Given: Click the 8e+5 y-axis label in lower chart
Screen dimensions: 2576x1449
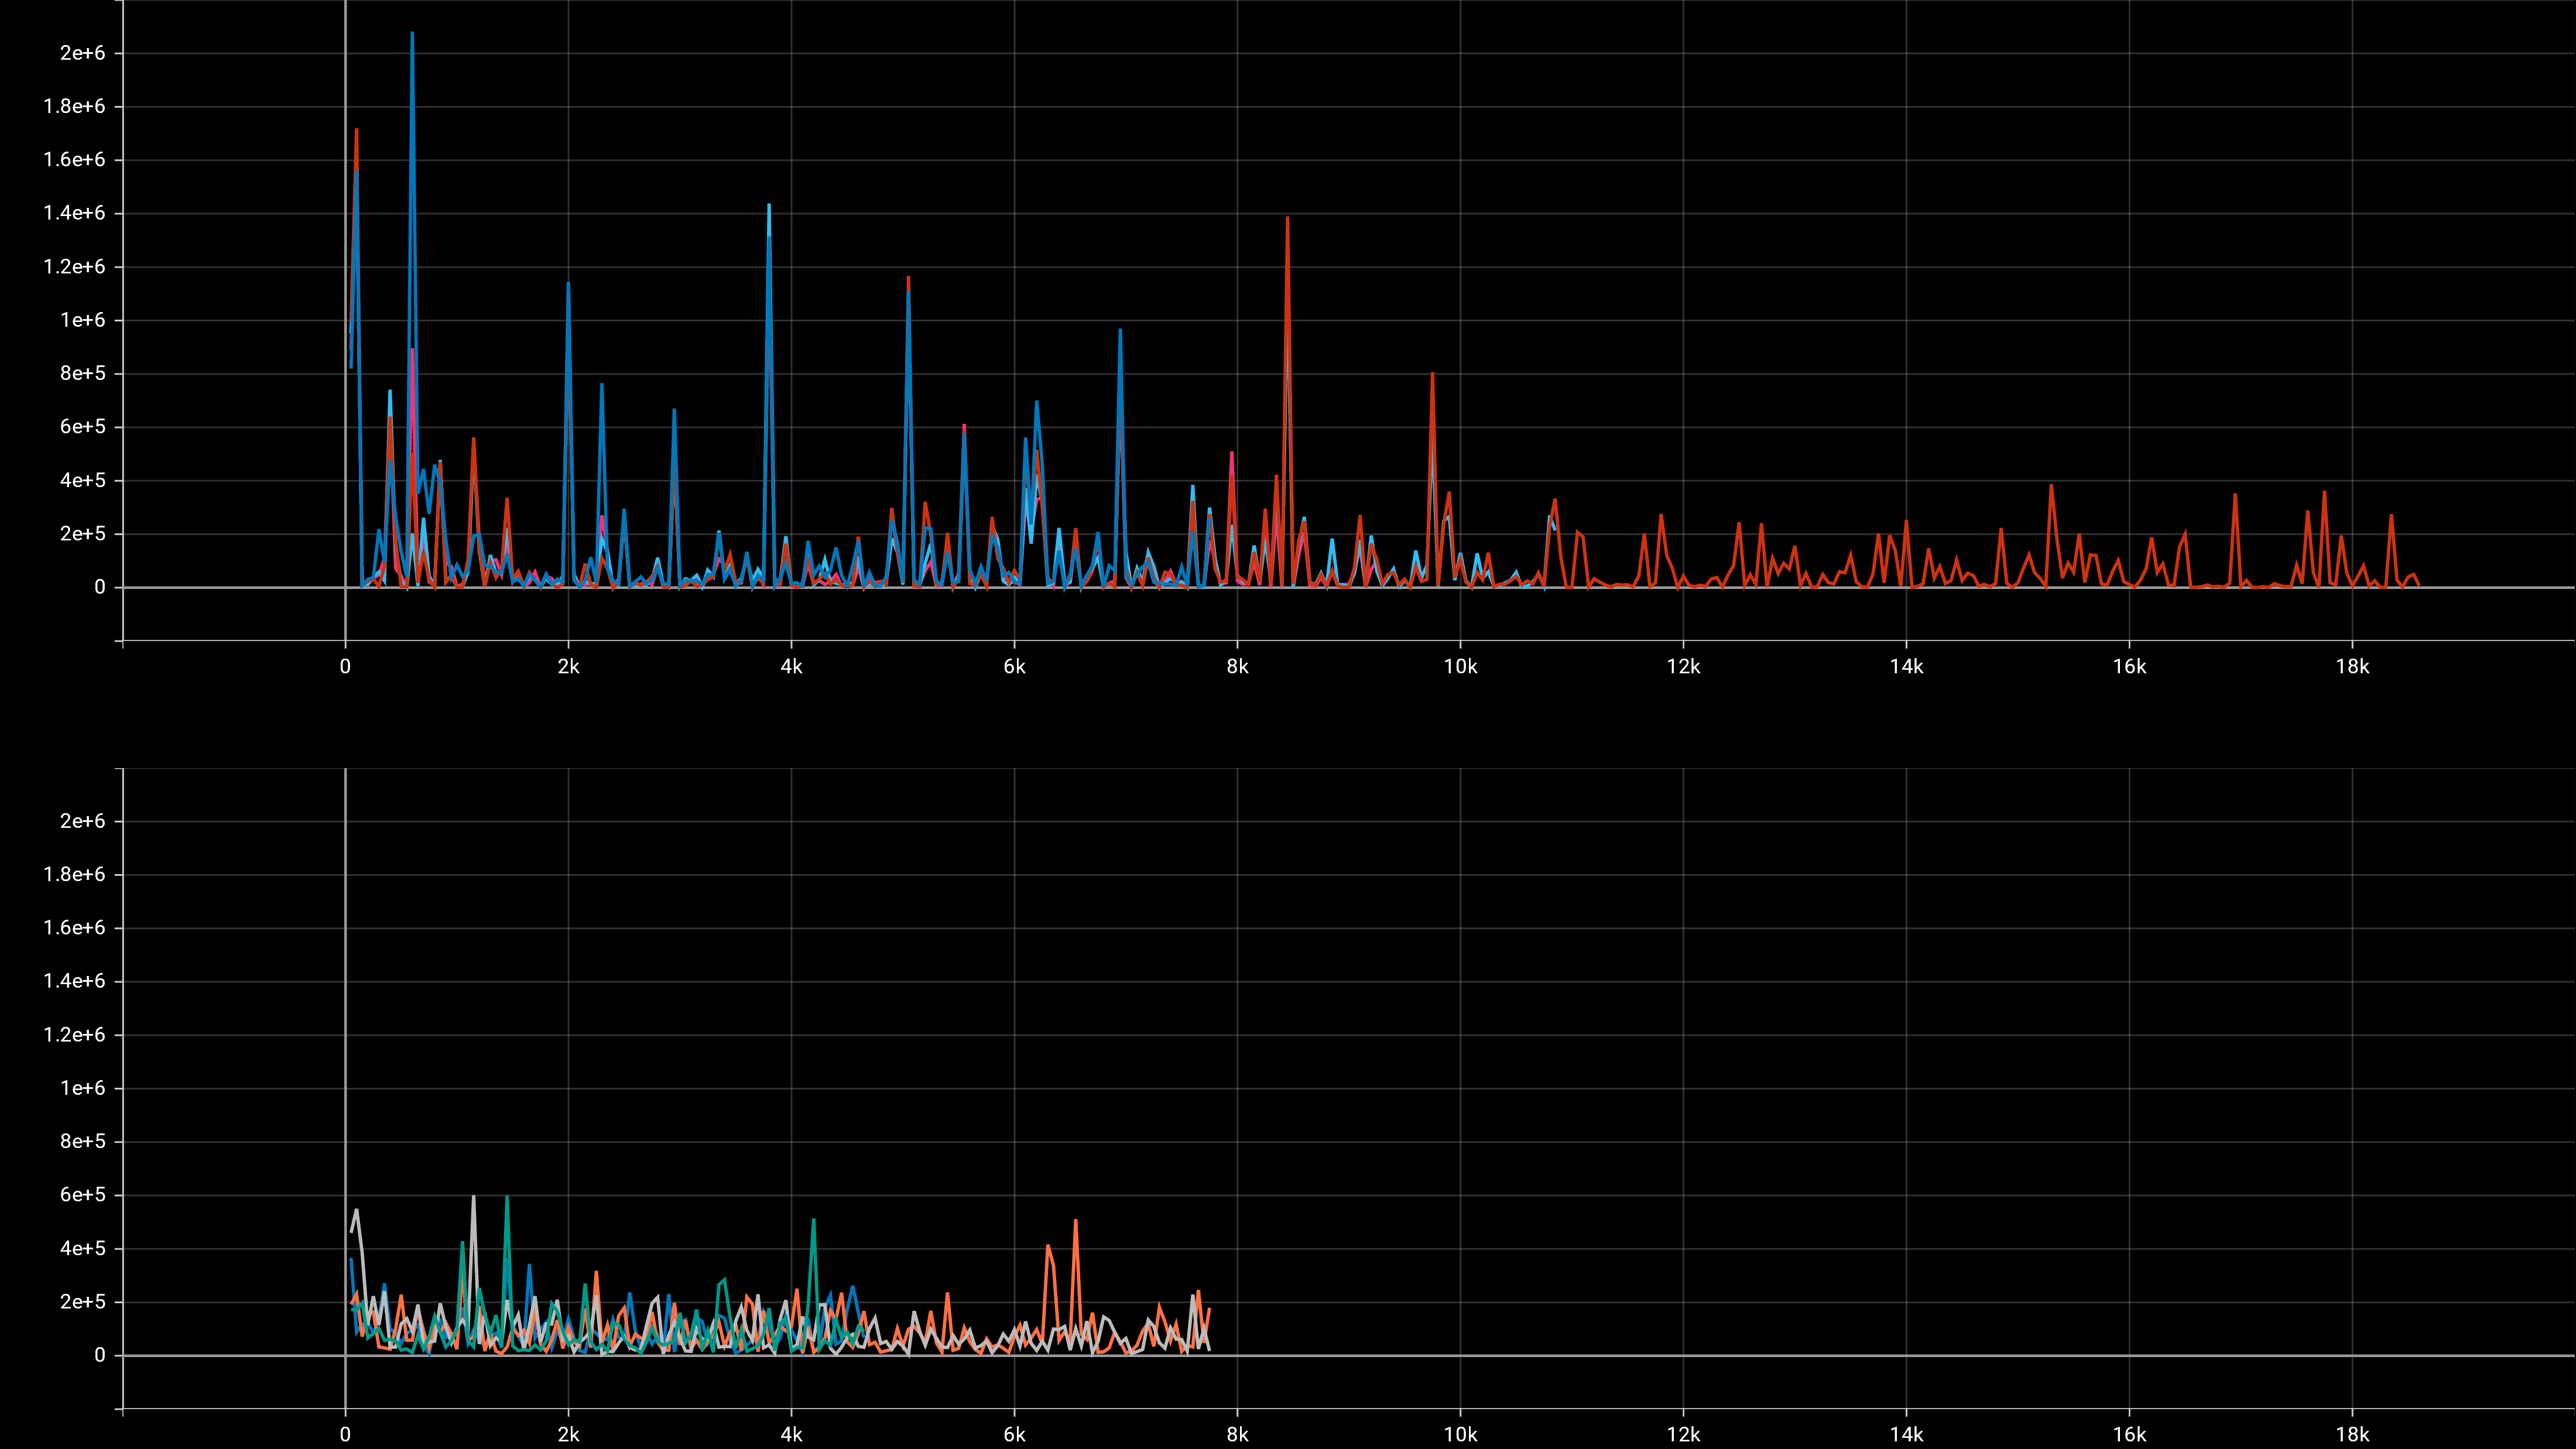Looking at the screenshot, I should (x=82, y=1142).
